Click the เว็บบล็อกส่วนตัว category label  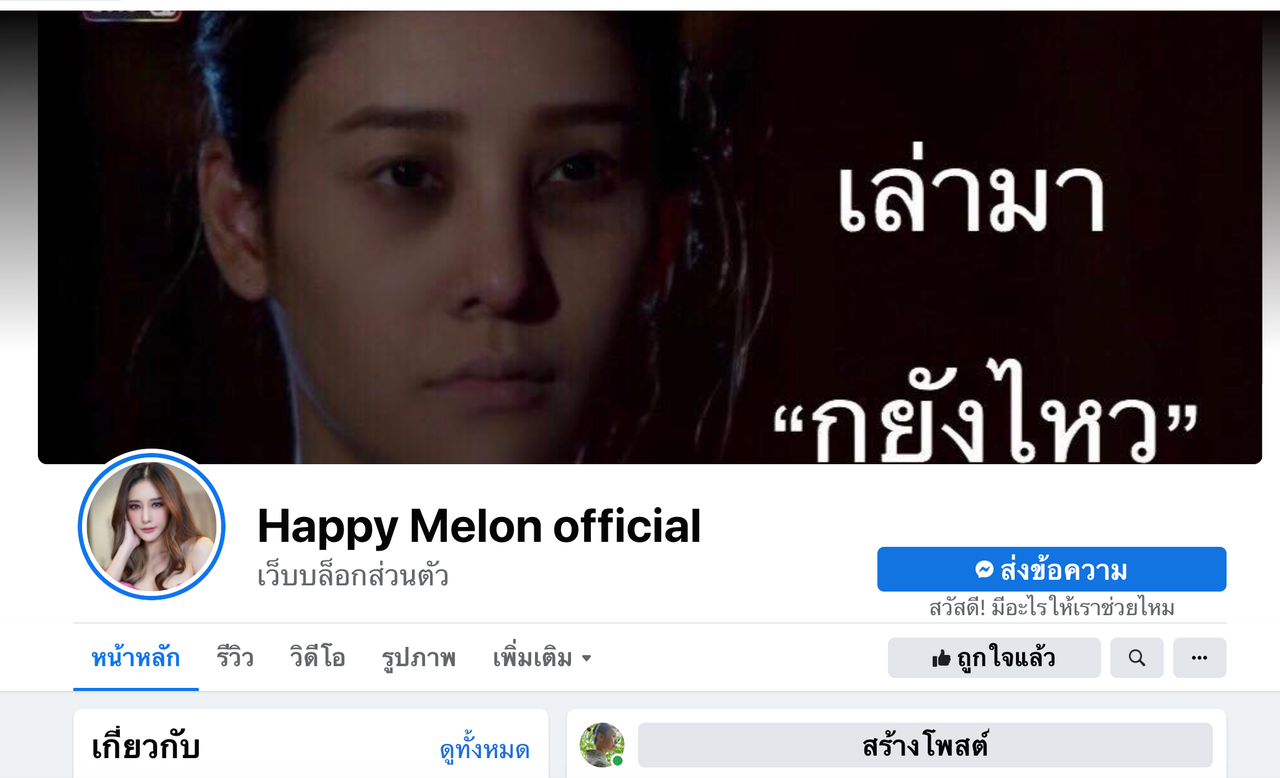pos(353,576)
